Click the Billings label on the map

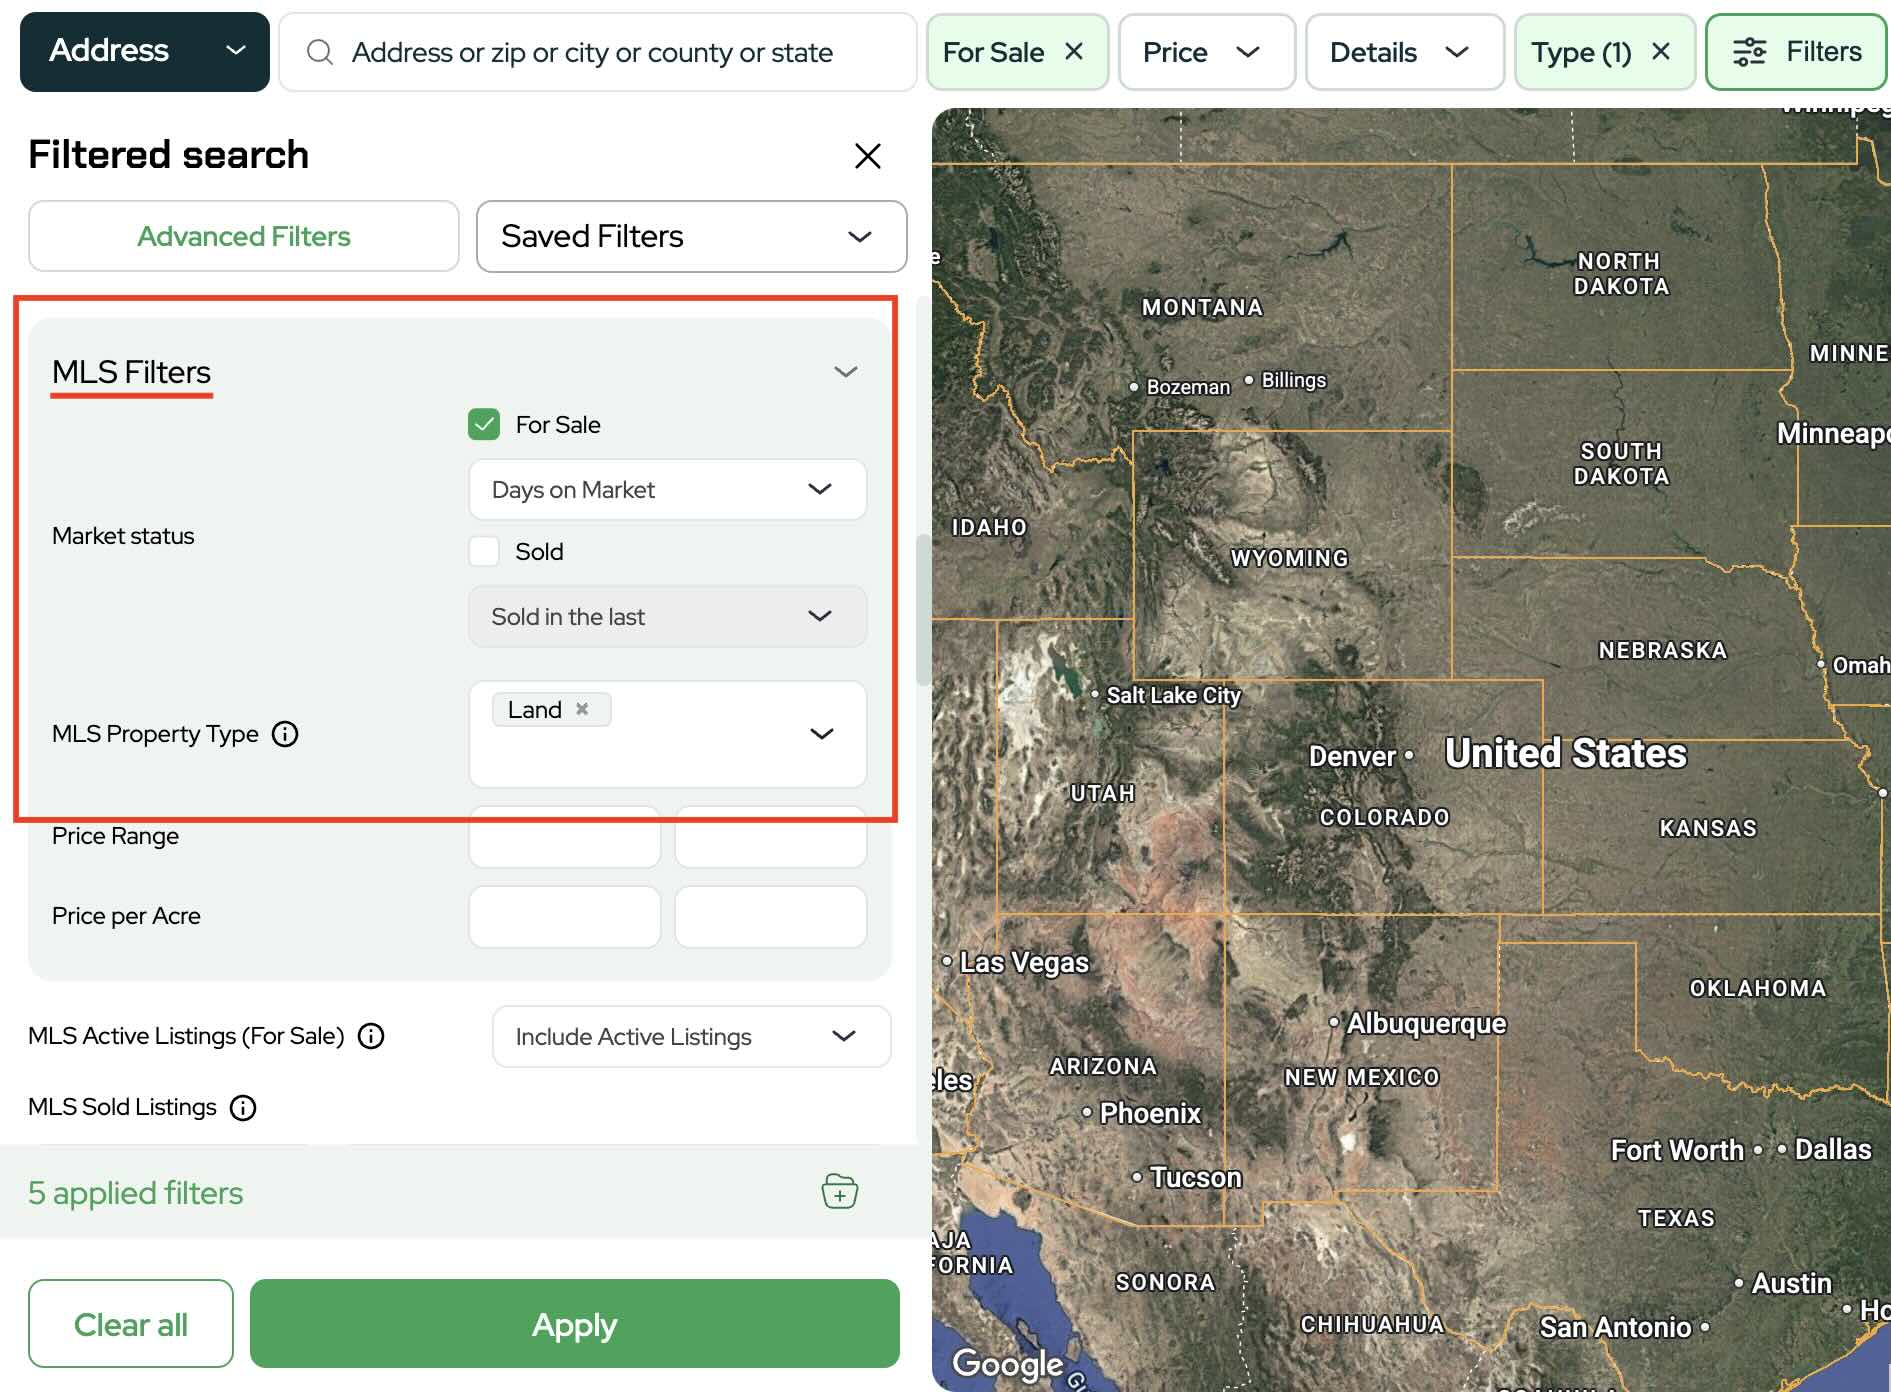[1293, 380]
